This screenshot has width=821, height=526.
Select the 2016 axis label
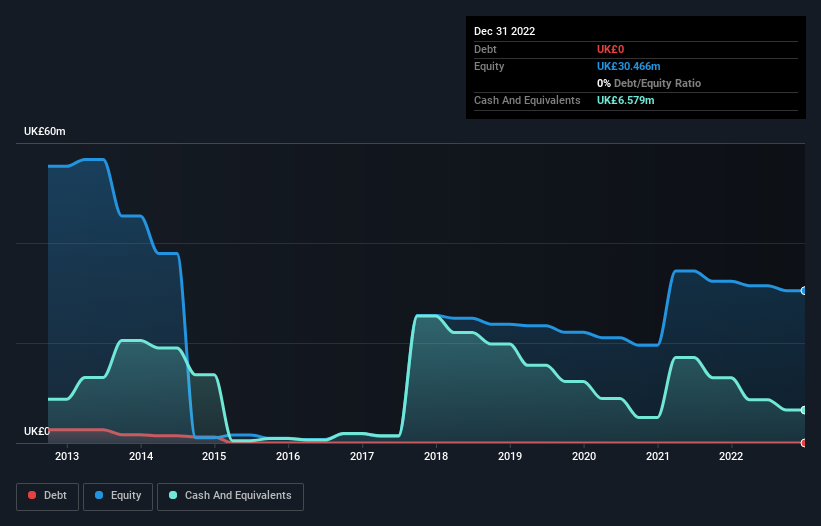click(288, 456)
